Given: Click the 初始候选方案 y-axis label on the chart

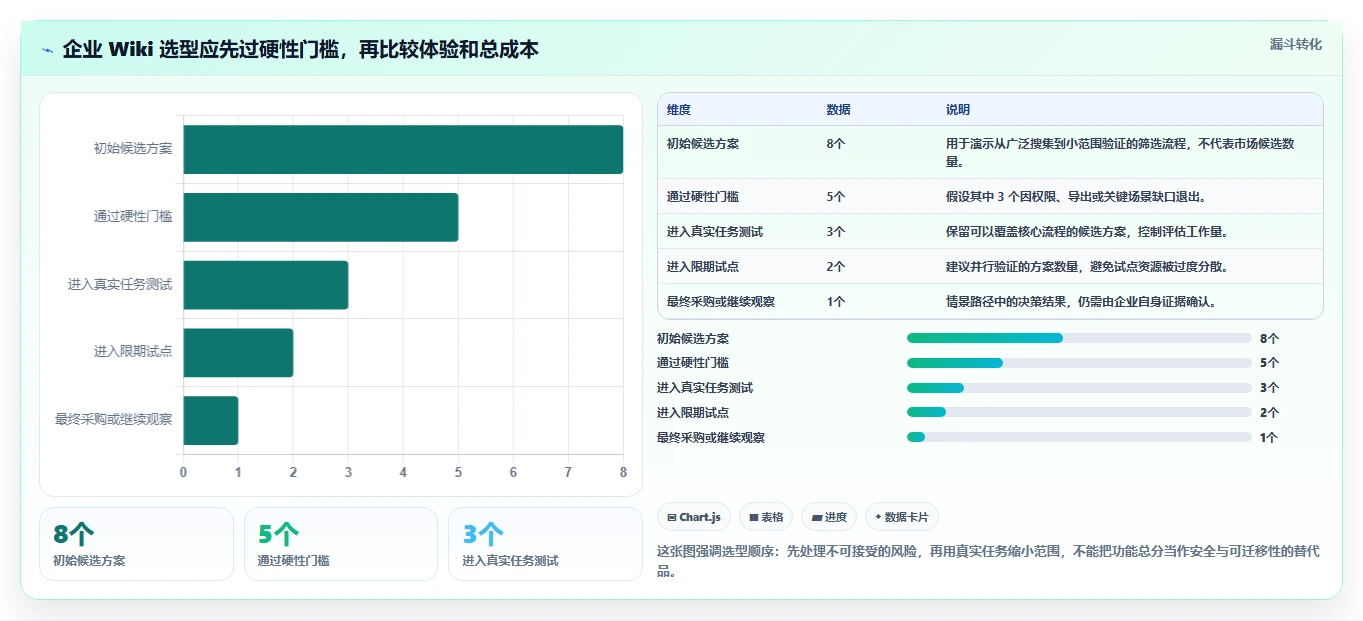Looking at the screenshot, I should [x=133, y=149].
